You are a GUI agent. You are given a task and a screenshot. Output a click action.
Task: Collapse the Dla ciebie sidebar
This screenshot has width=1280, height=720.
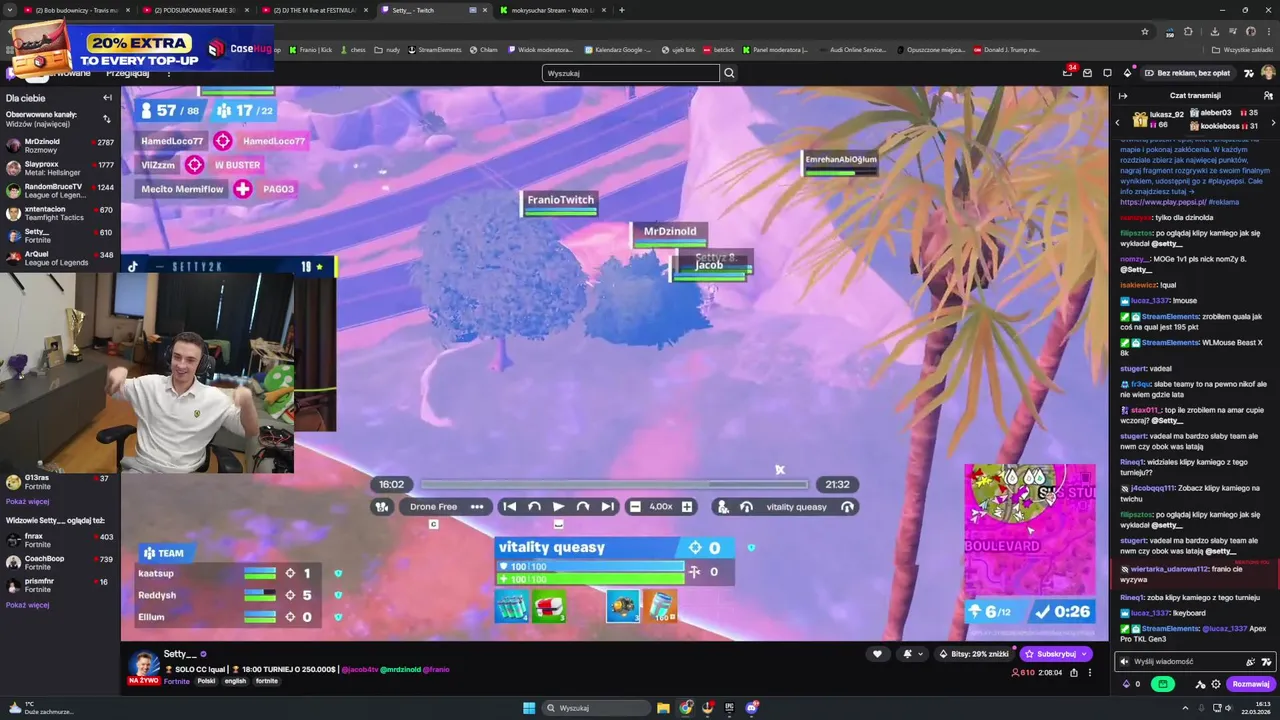(107, 98)
